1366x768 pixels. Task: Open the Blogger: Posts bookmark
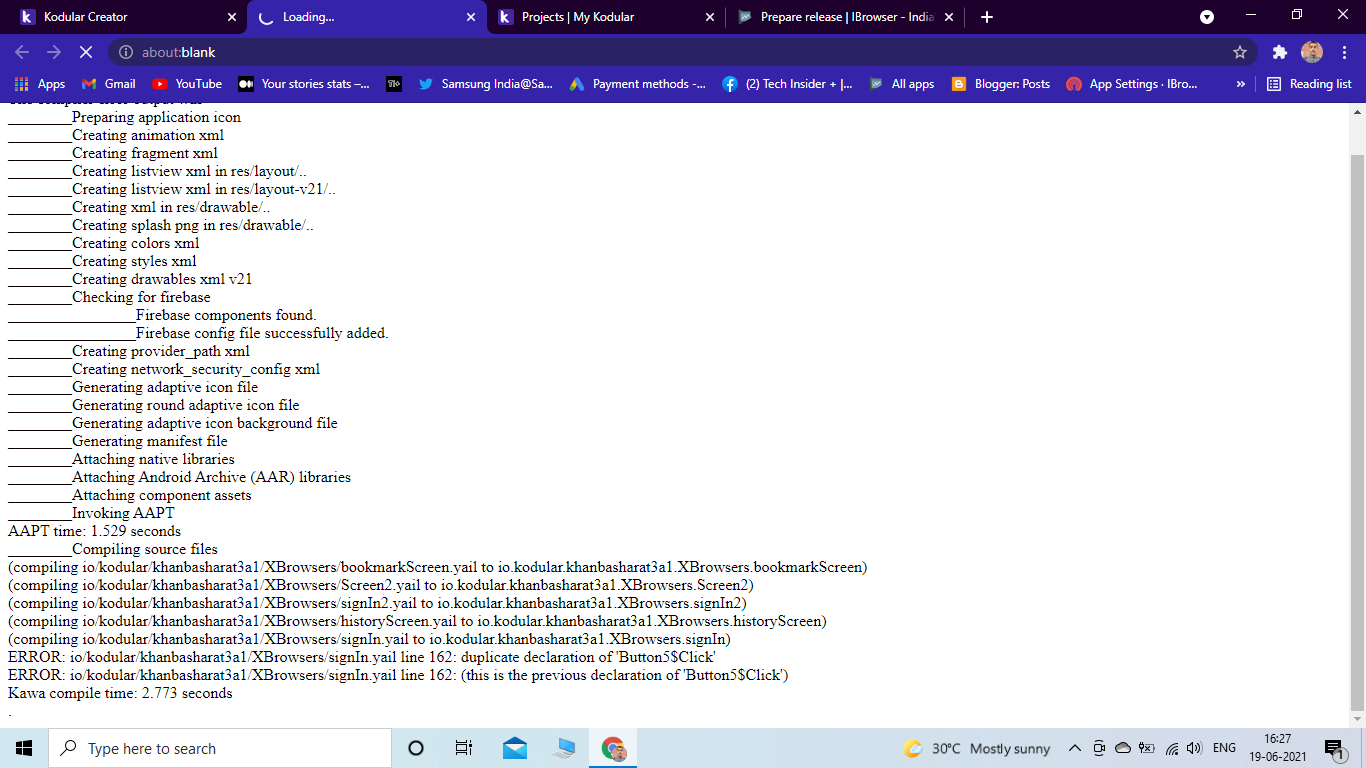(x=1000, y=84)
